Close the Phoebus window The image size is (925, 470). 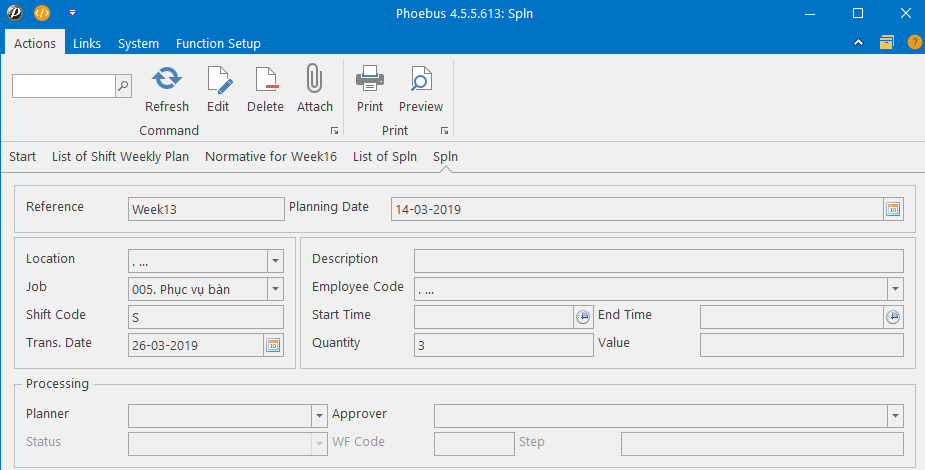906,13
